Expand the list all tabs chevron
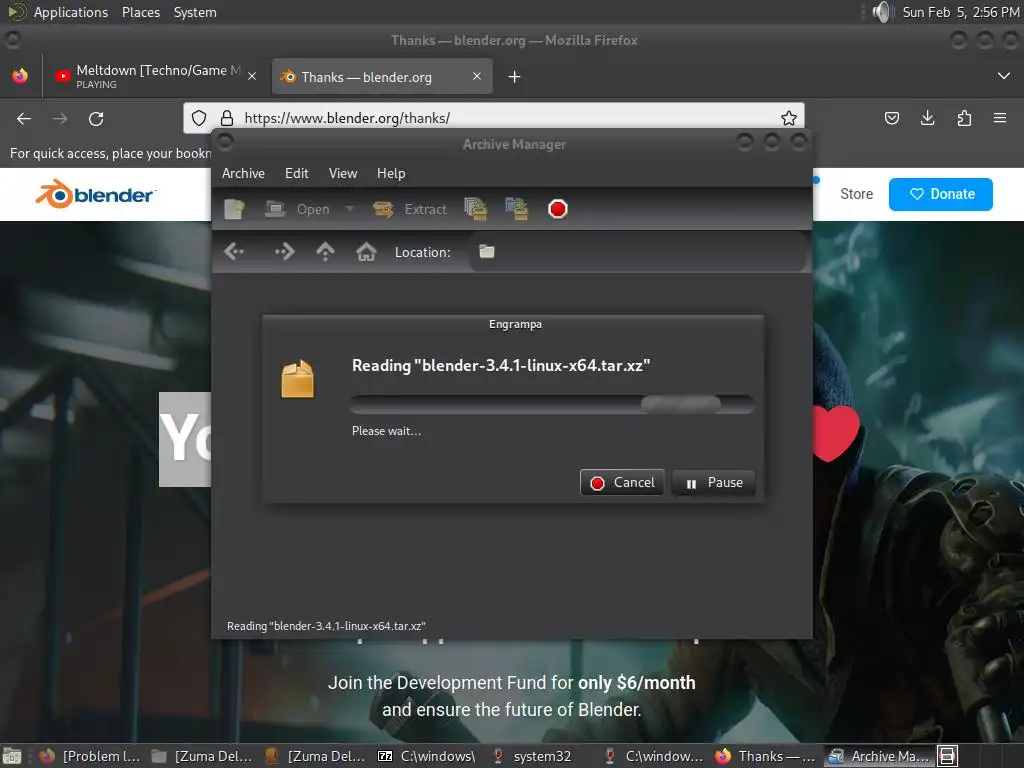Viewport: 1024px width, 768px height. [1004, 76]
